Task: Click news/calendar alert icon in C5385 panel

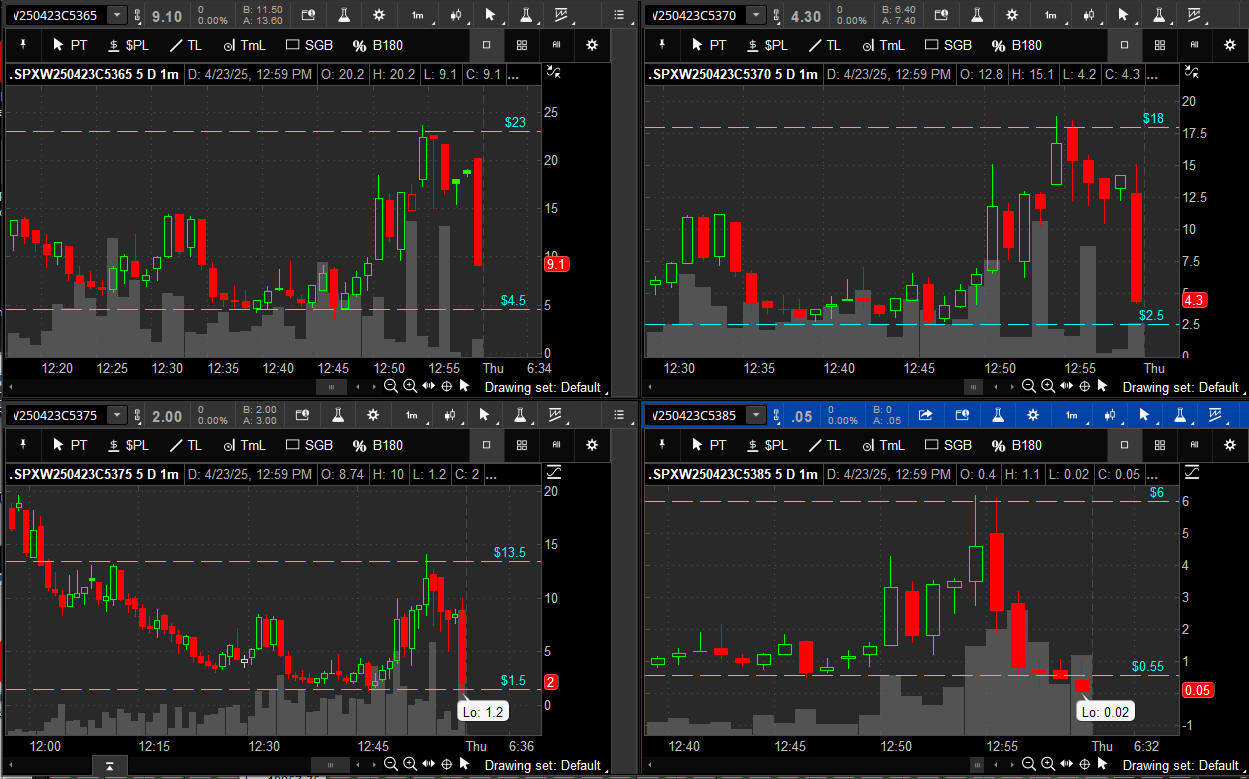Action: pos(962,415)
